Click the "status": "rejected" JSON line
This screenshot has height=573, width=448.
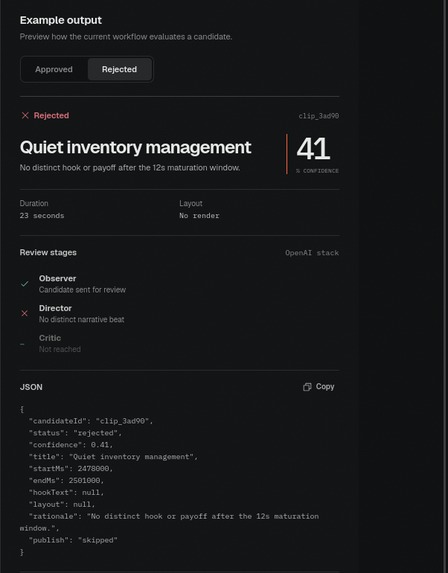(75, 433)
